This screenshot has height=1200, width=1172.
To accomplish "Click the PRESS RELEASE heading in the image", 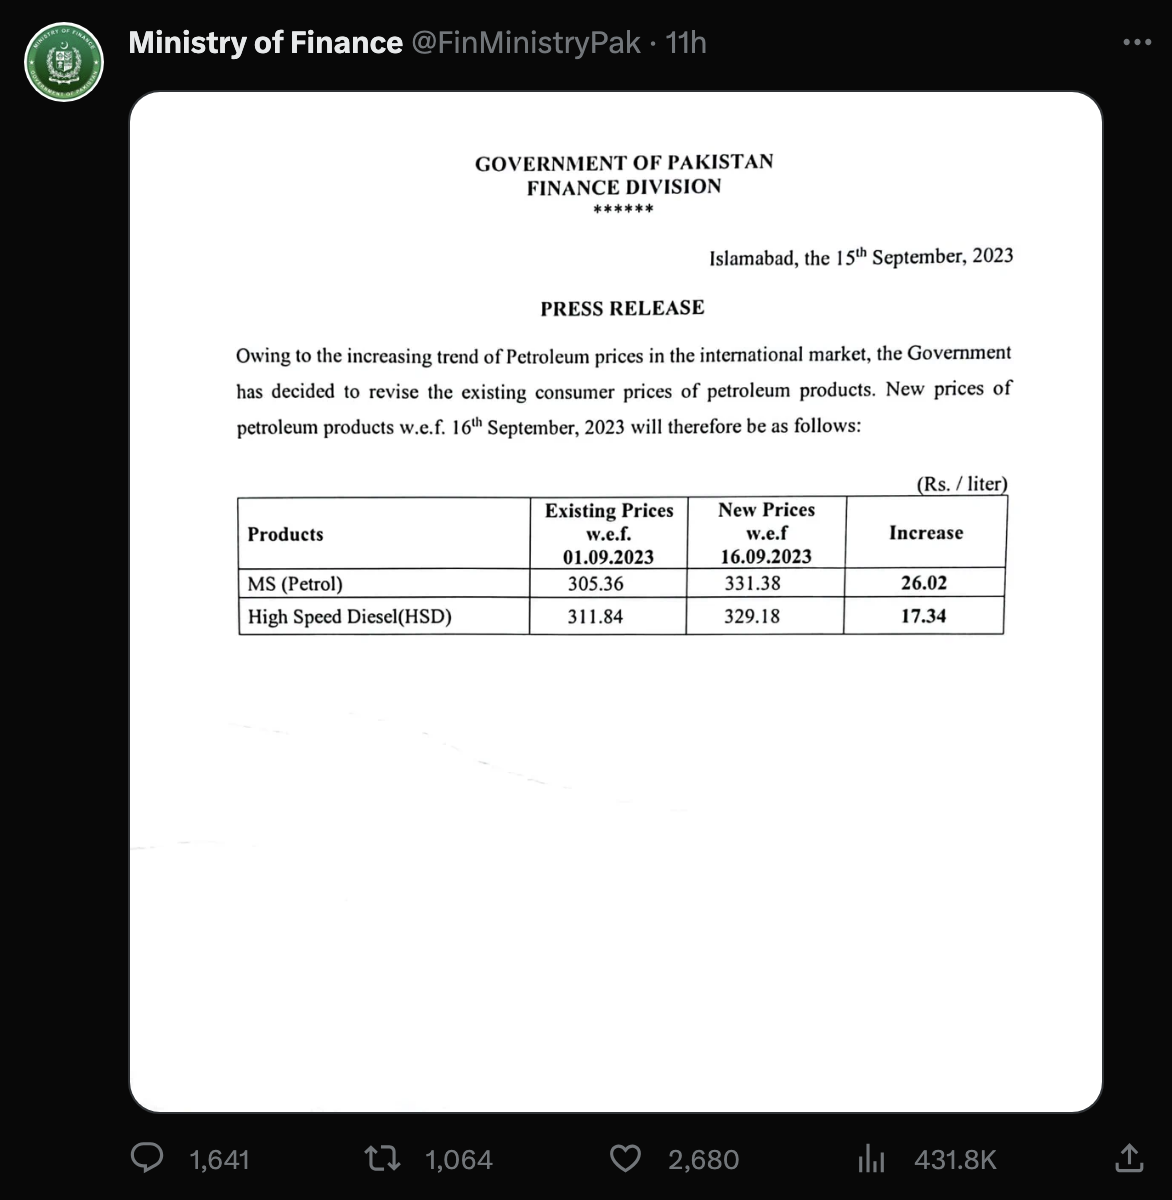I will pos(622,308).
